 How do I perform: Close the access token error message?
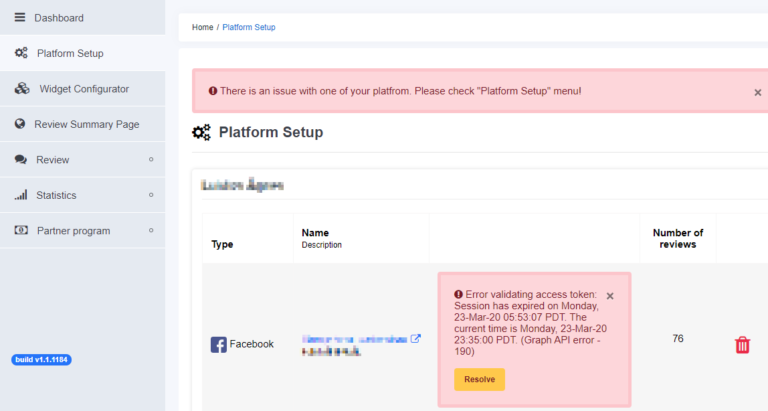tap(610, 296)
